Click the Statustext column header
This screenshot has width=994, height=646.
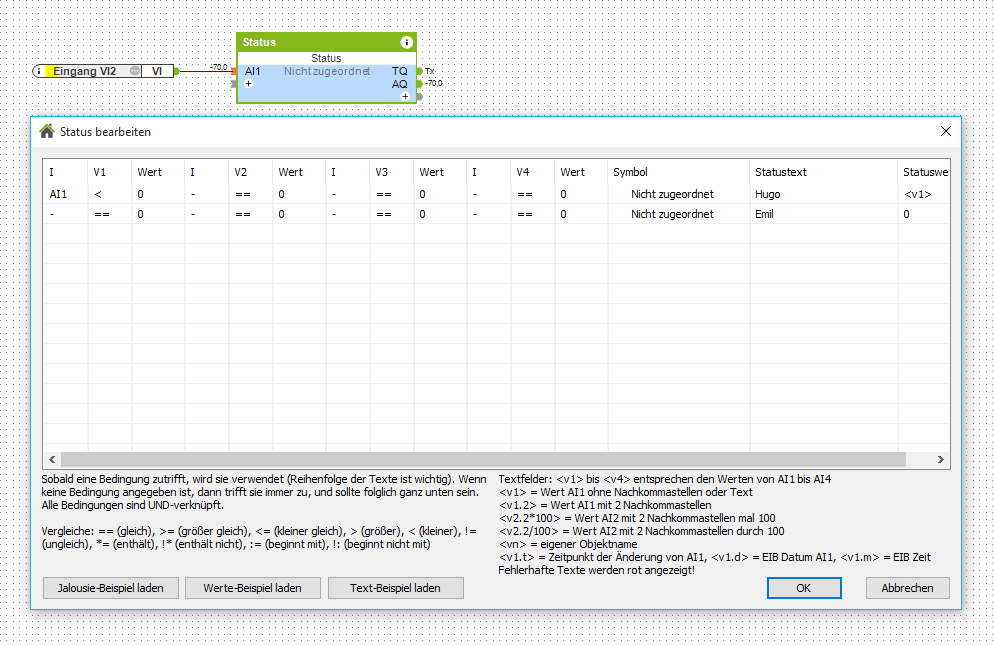tap(823, 172)
